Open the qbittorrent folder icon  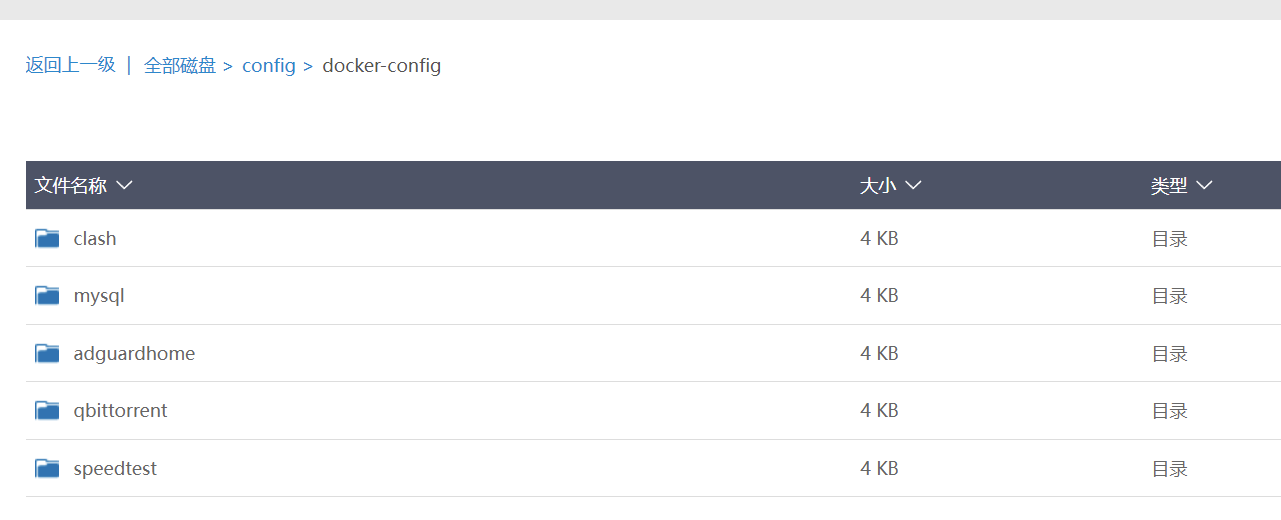(47, 410)
